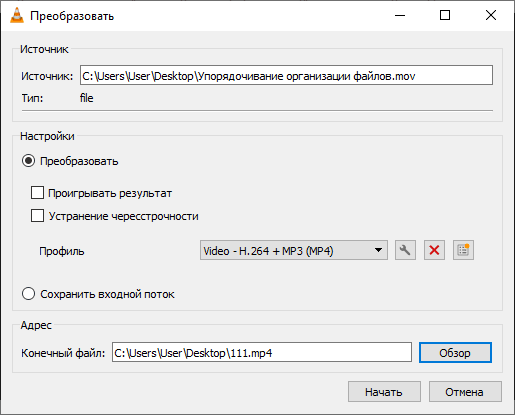Click the Преобразовать window title bar text

click(72, 16)
